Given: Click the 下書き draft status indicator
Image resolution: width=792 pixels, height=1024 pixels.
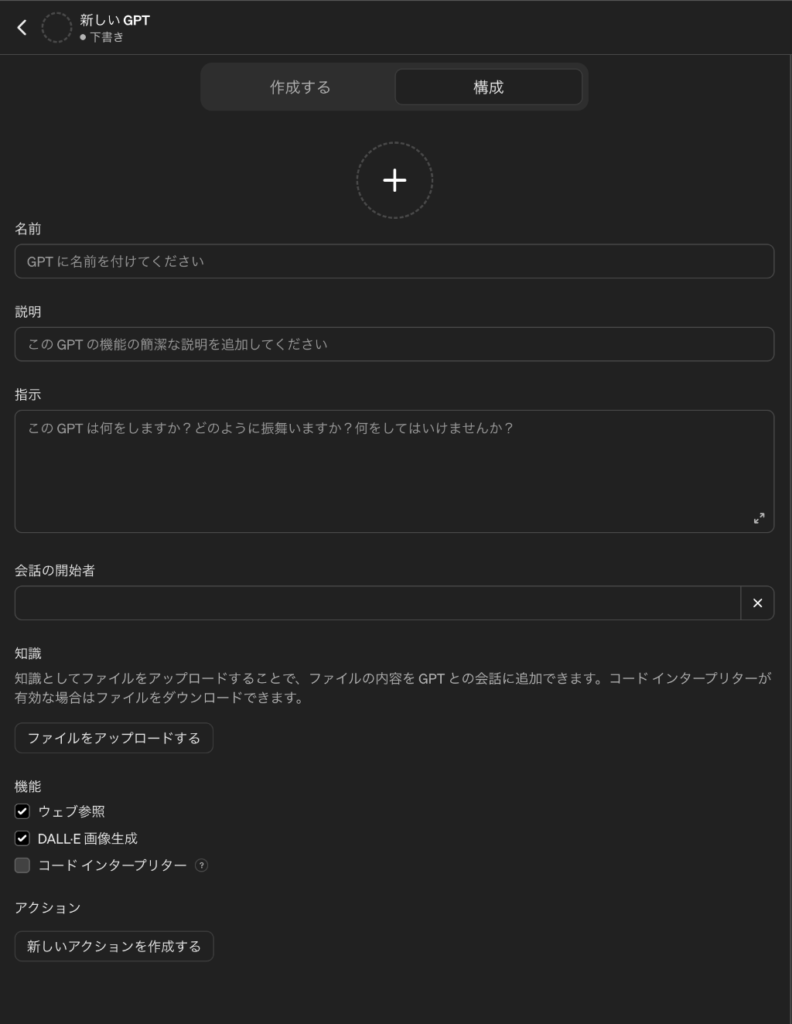Looking at the screenshot, I should pyautogui.click(x=102, y=37).
